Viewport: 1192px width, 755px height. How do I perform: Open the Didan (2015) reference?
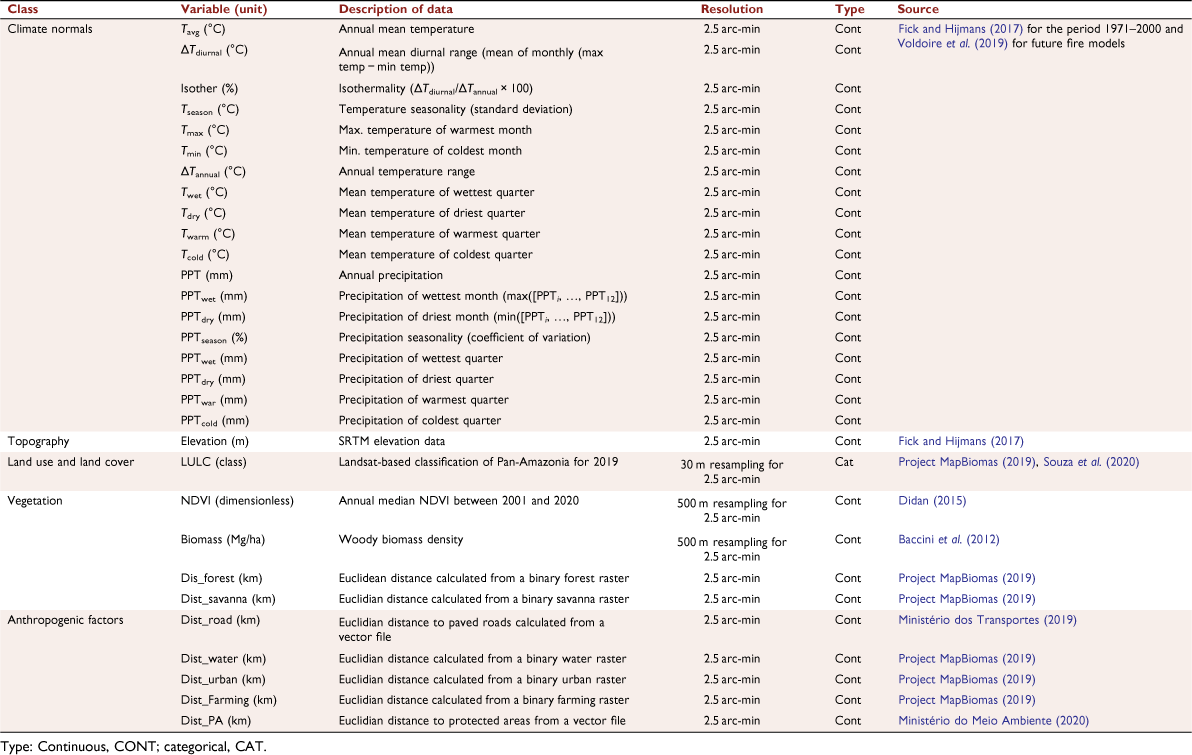coord(932,500)
